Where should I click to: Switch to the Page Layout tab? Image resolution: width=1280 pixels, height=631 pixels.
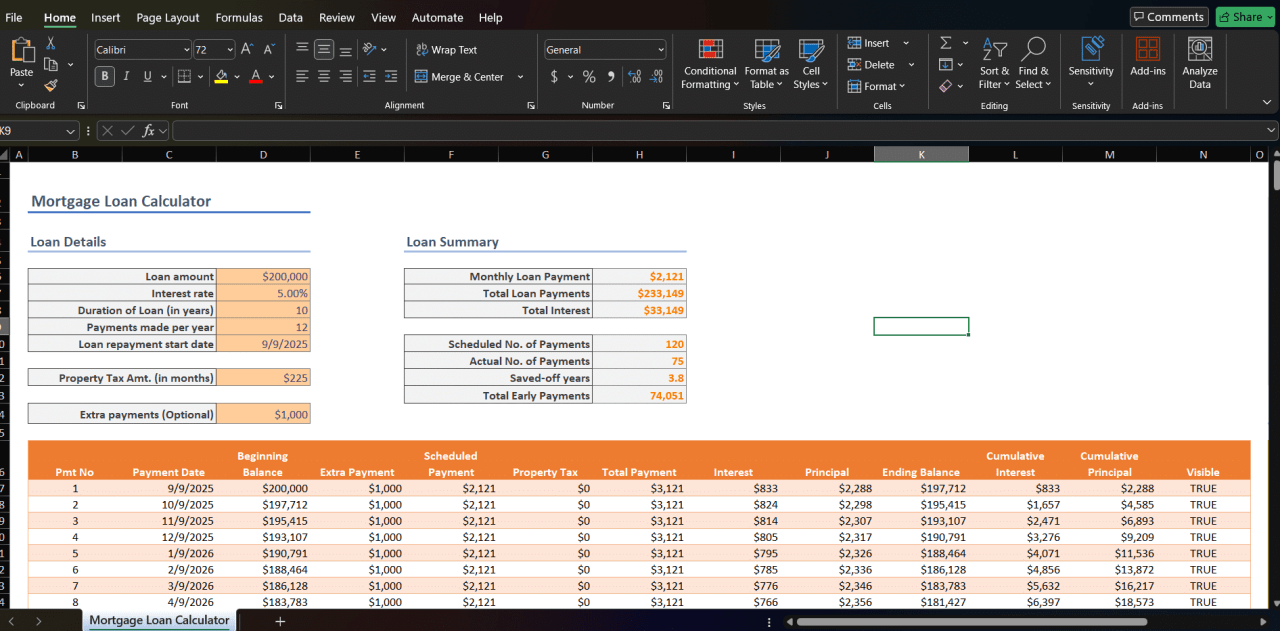(x=168, y=17)
